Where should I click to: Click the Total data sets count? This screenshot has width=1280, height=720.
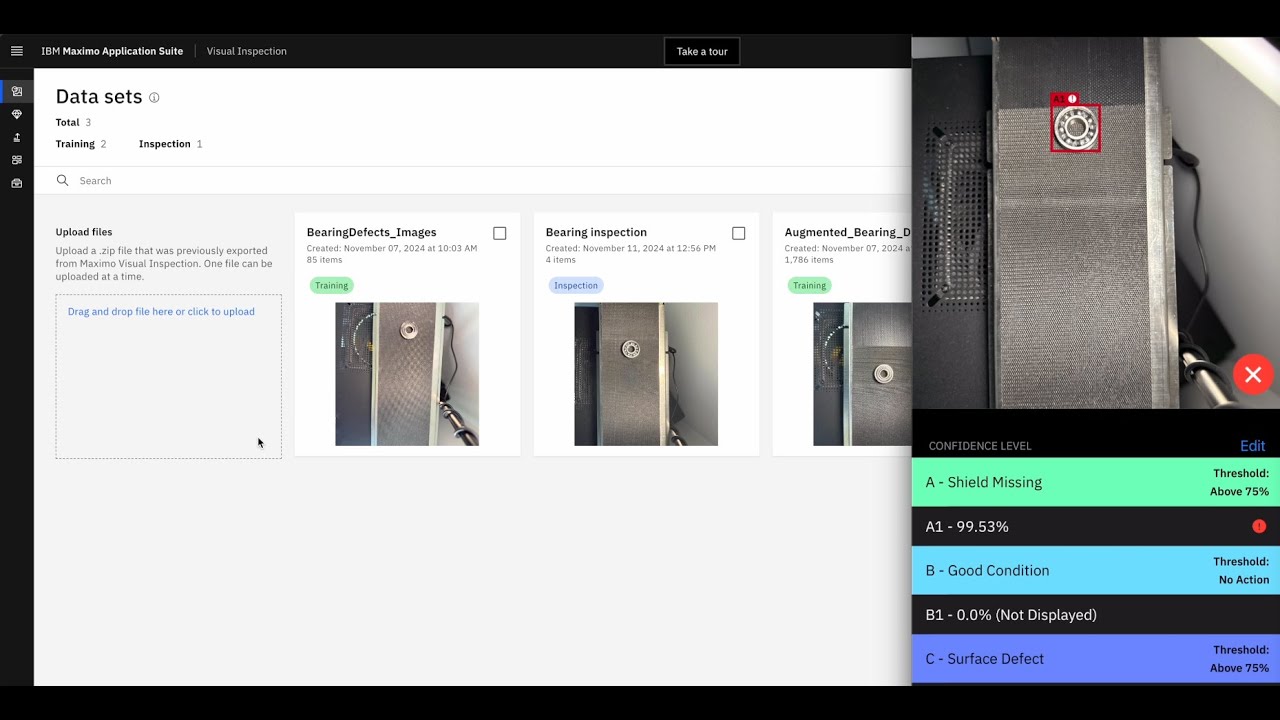[x=73, y=122]
